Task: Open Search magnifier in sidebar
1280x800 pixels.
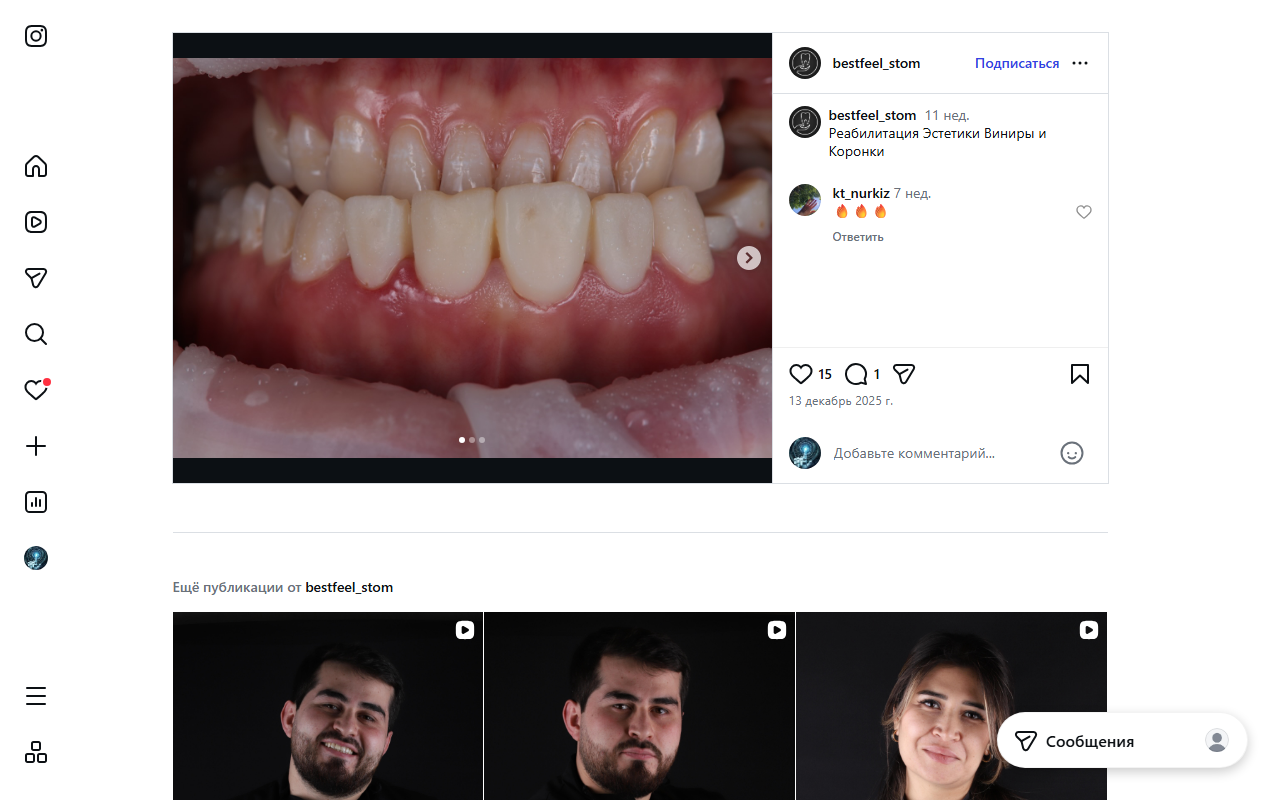Action: click(x=36, y=334)
